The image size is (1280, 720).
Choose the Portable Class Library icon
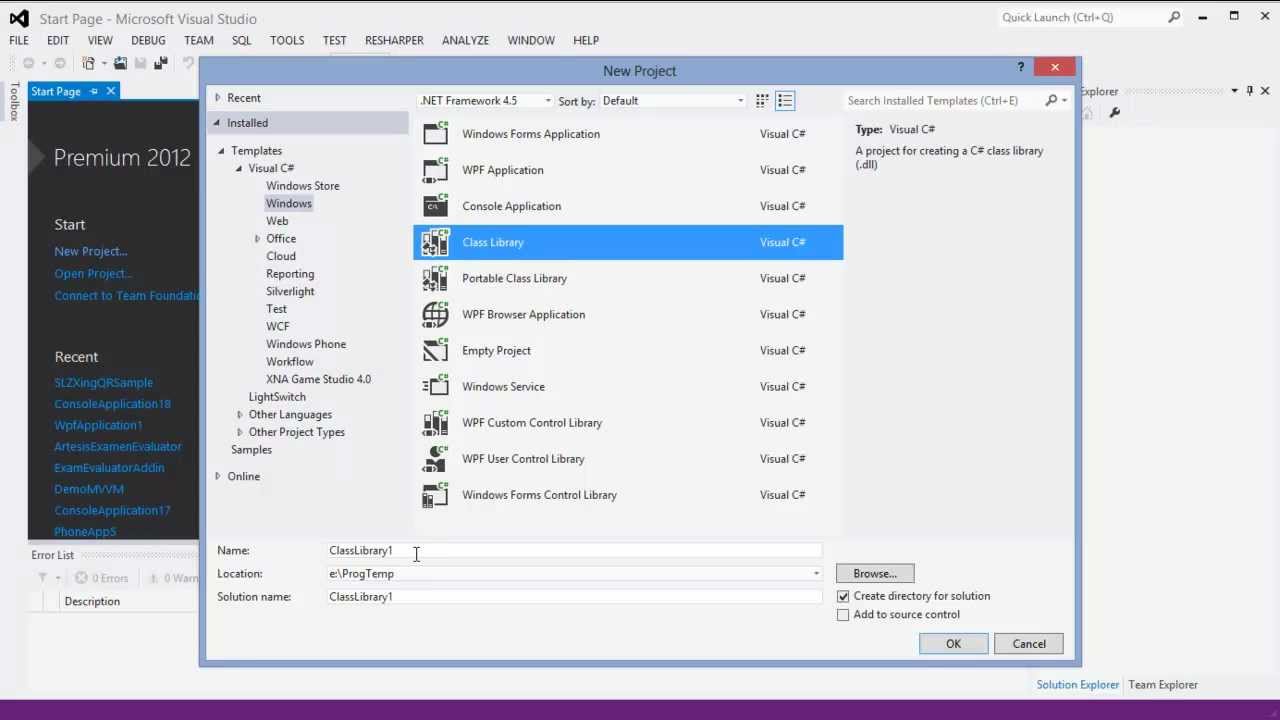click(436, 278)
